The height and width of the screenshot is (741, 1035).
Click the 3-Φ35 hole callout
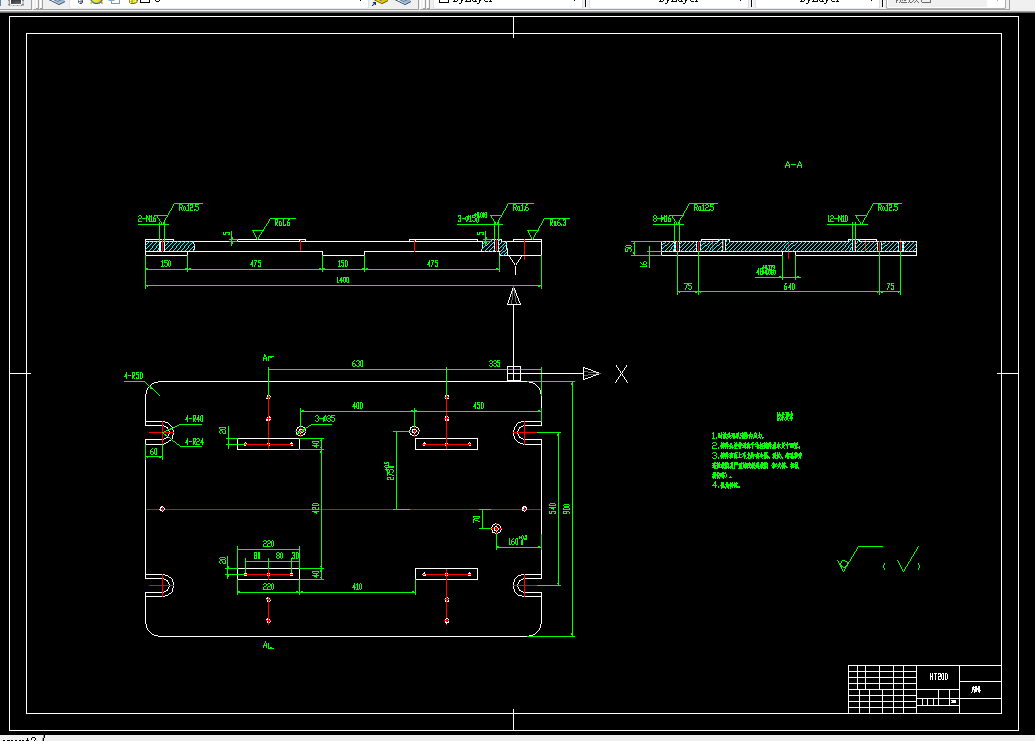pyautogui.click(x=325, y=418)
